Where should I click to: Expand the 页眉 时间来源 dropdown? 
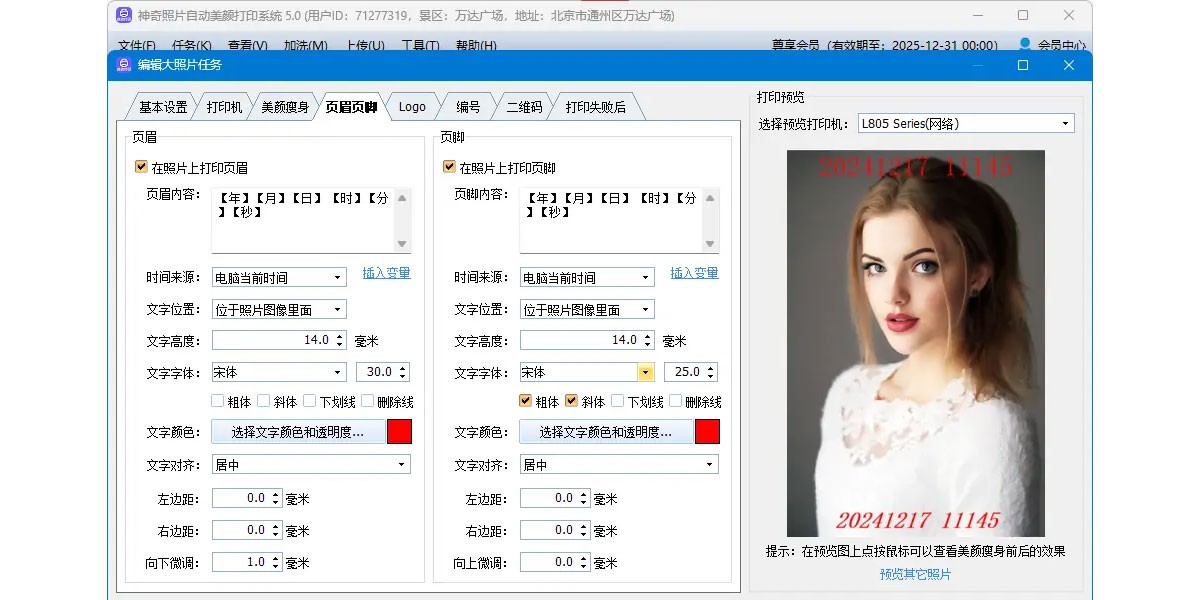click(x=338, y=278)
